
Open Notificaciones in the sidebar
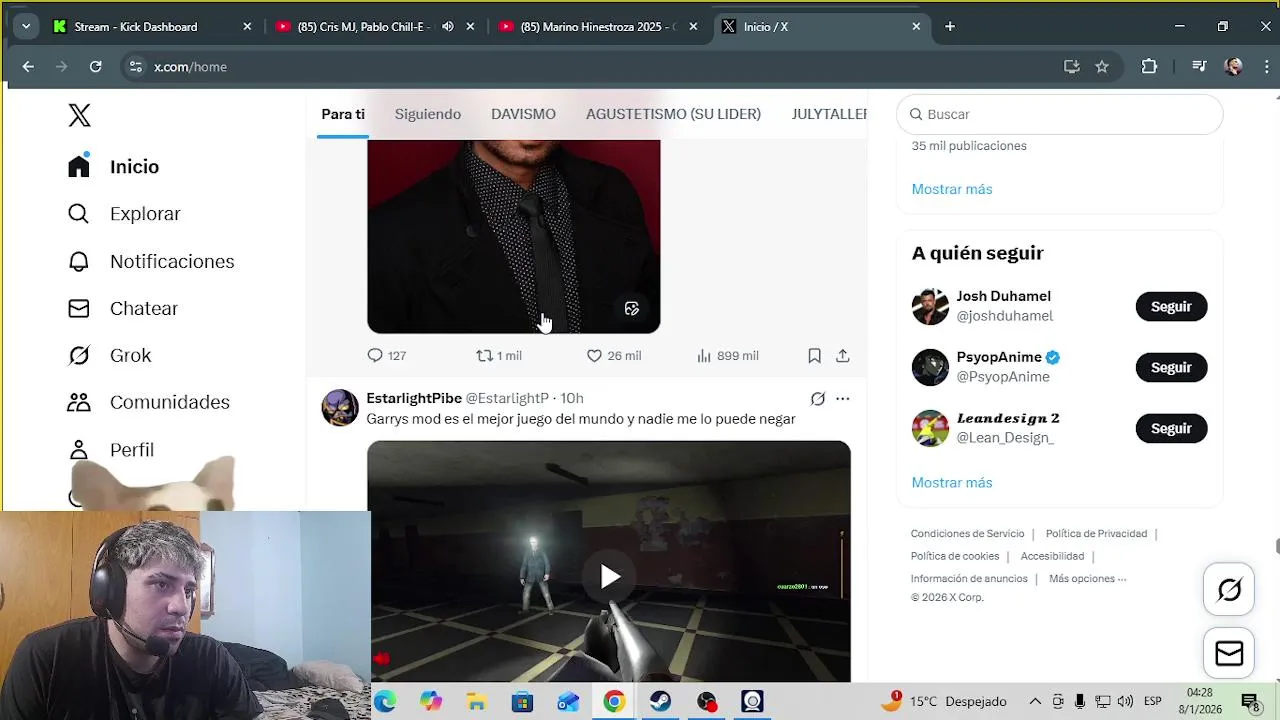150,261
